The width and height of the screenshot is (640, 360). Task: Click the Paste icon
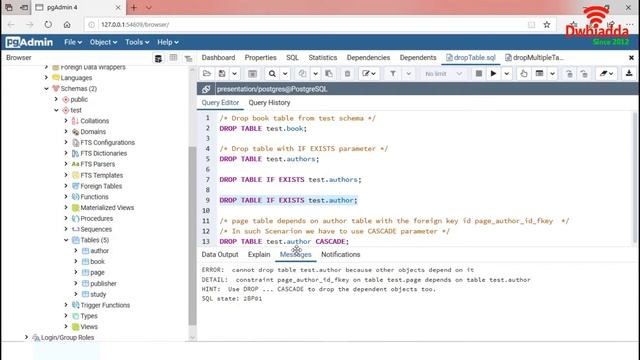[329, 73]
